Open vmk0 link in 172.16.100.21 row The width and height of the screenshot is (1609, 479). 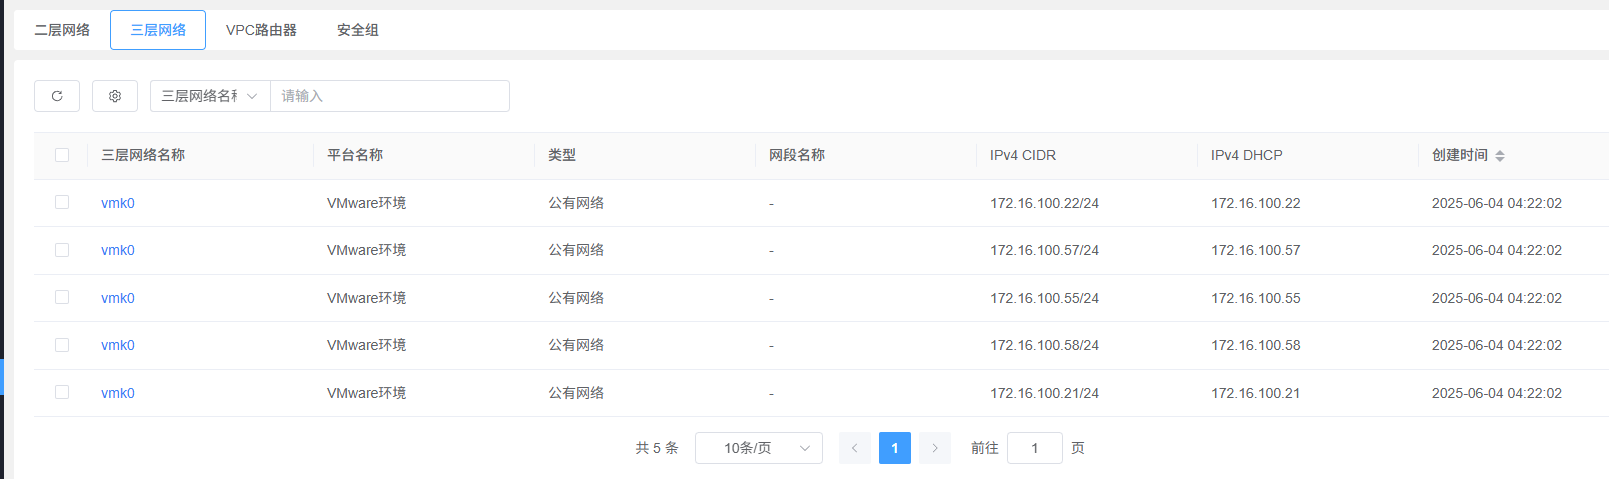pyautogui.click(x=118, y=393)
